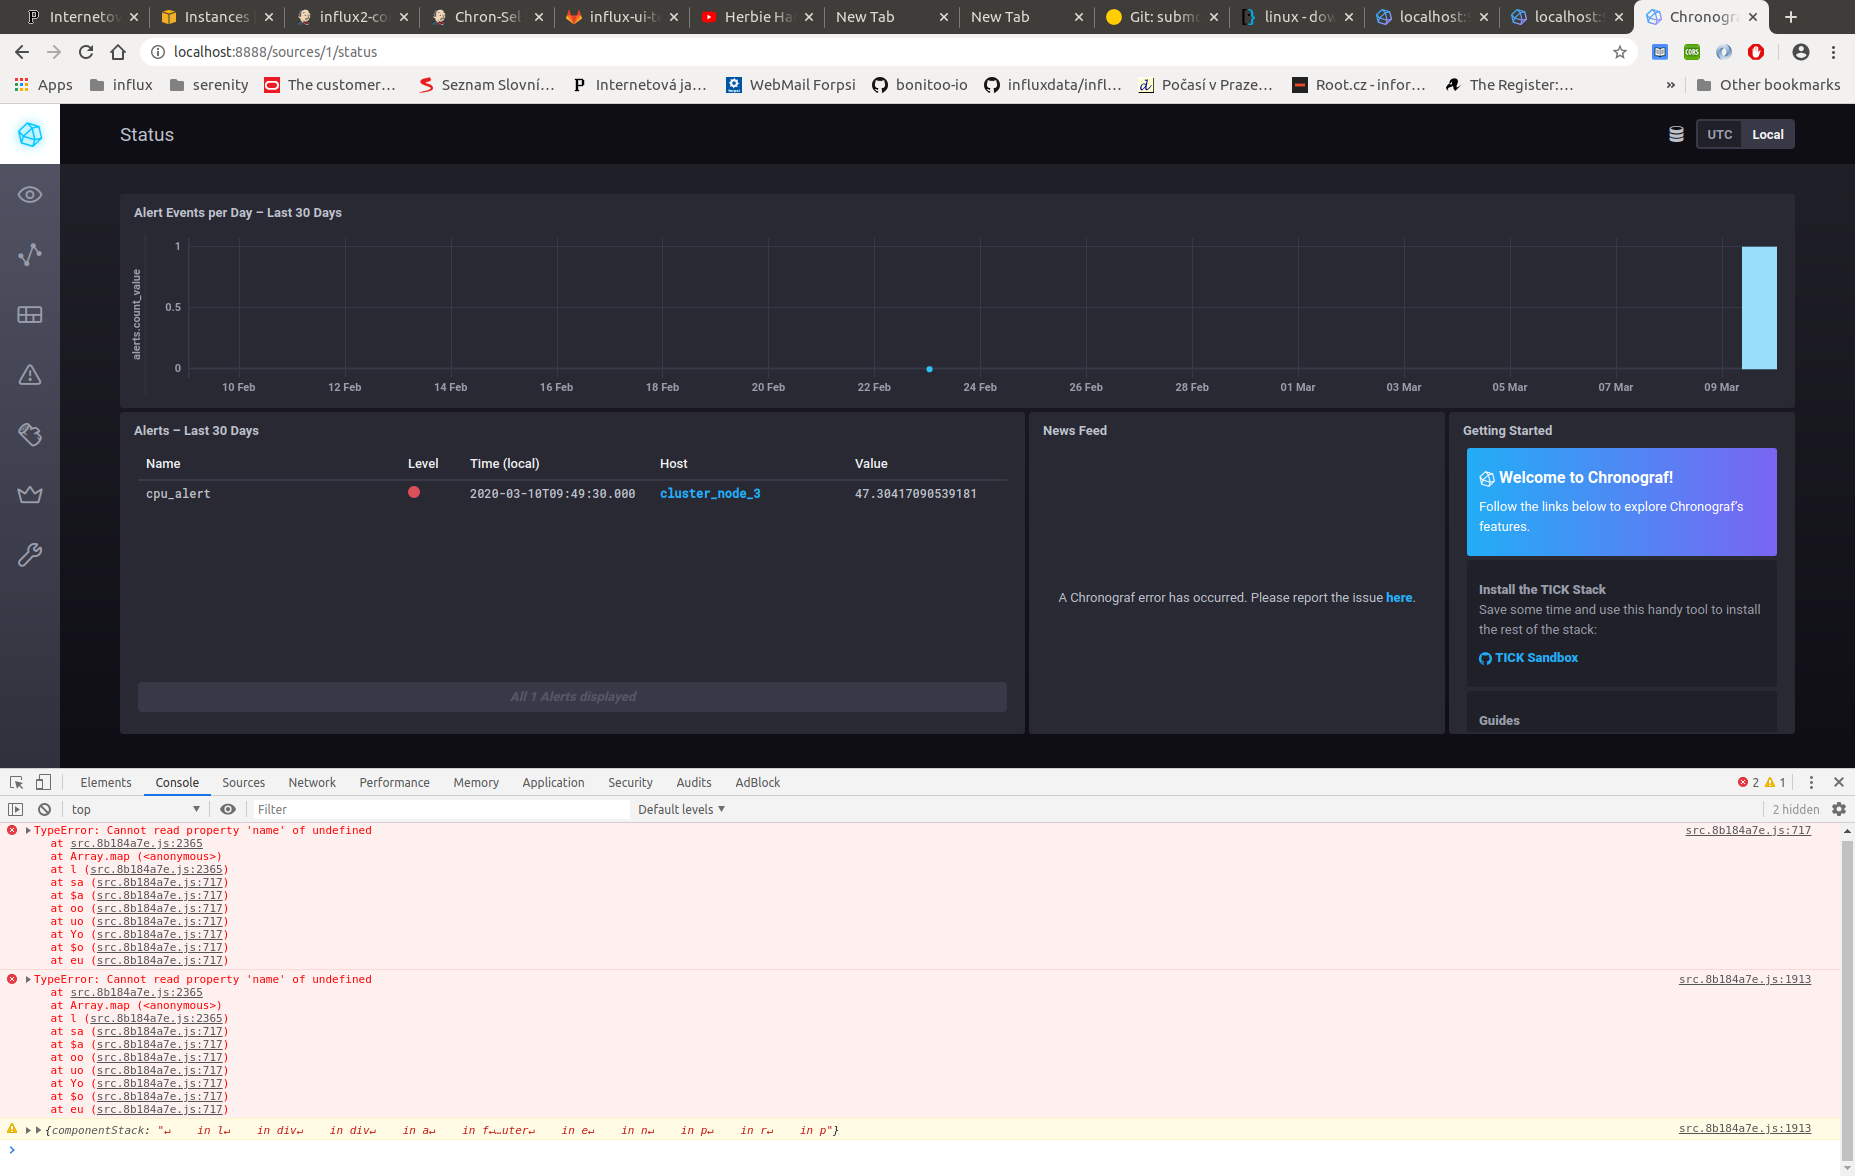Click the cpu_alert red level indicator
This screenshot has width=1855, height=1176.
(x=414, y=491)
